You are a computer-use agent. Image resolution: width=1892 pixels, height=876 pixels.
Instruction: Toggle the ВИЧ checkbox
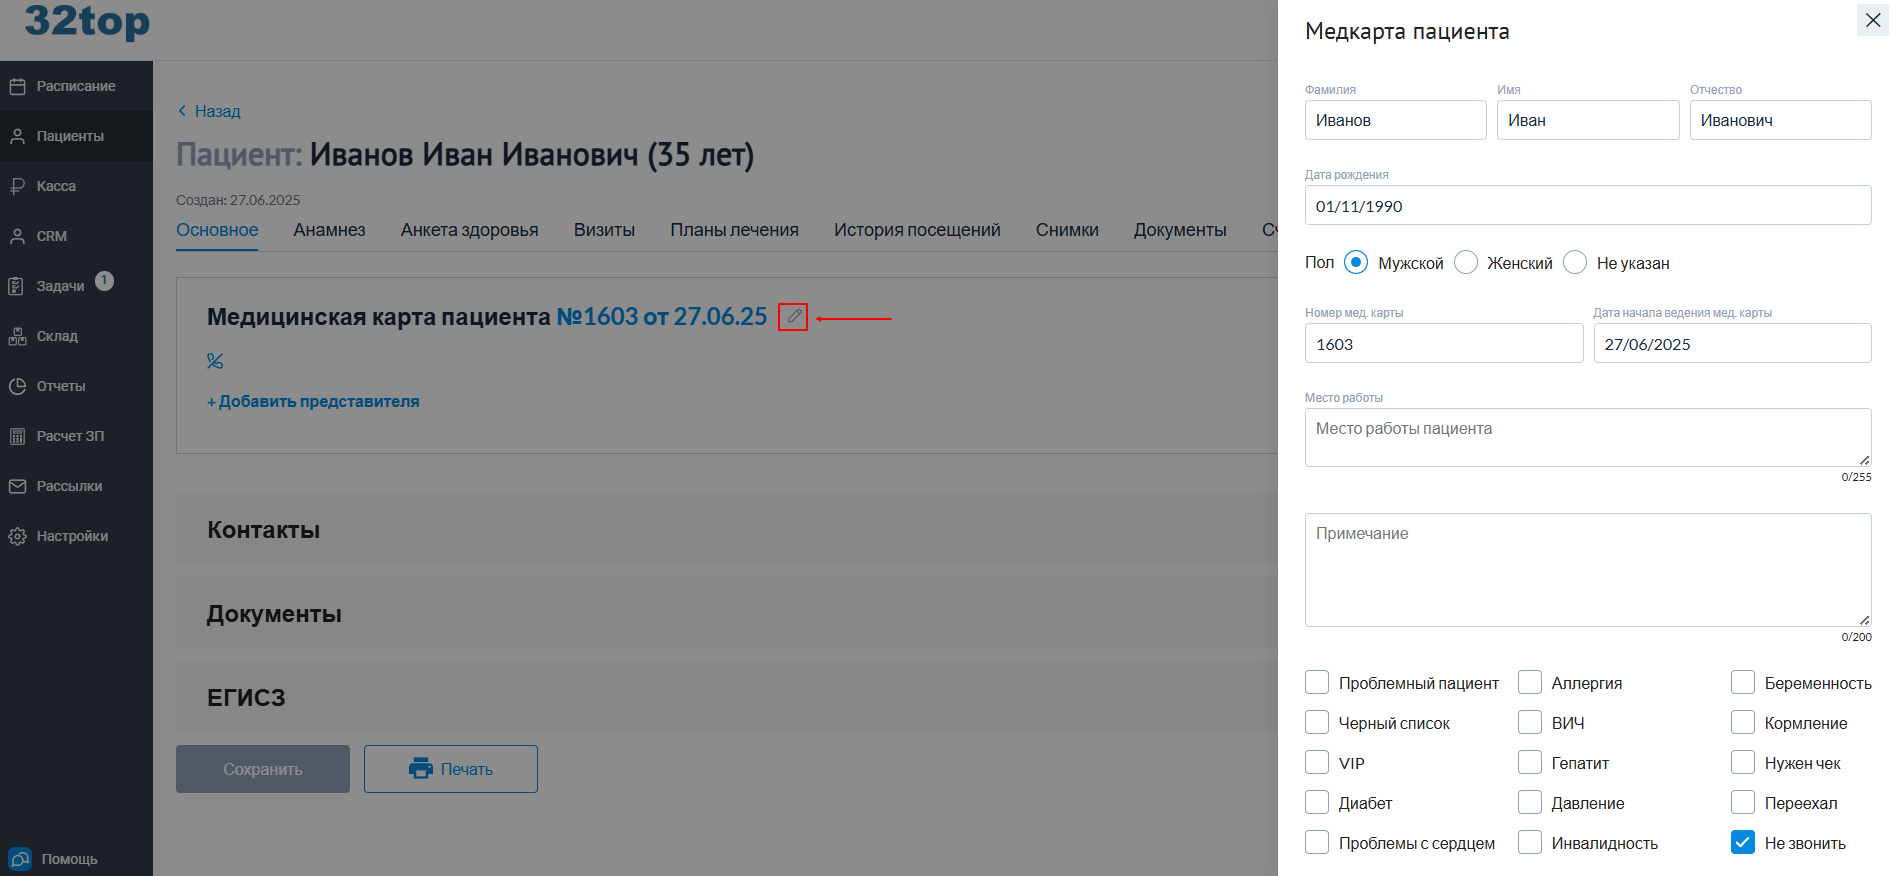[x=1530, y=722]
